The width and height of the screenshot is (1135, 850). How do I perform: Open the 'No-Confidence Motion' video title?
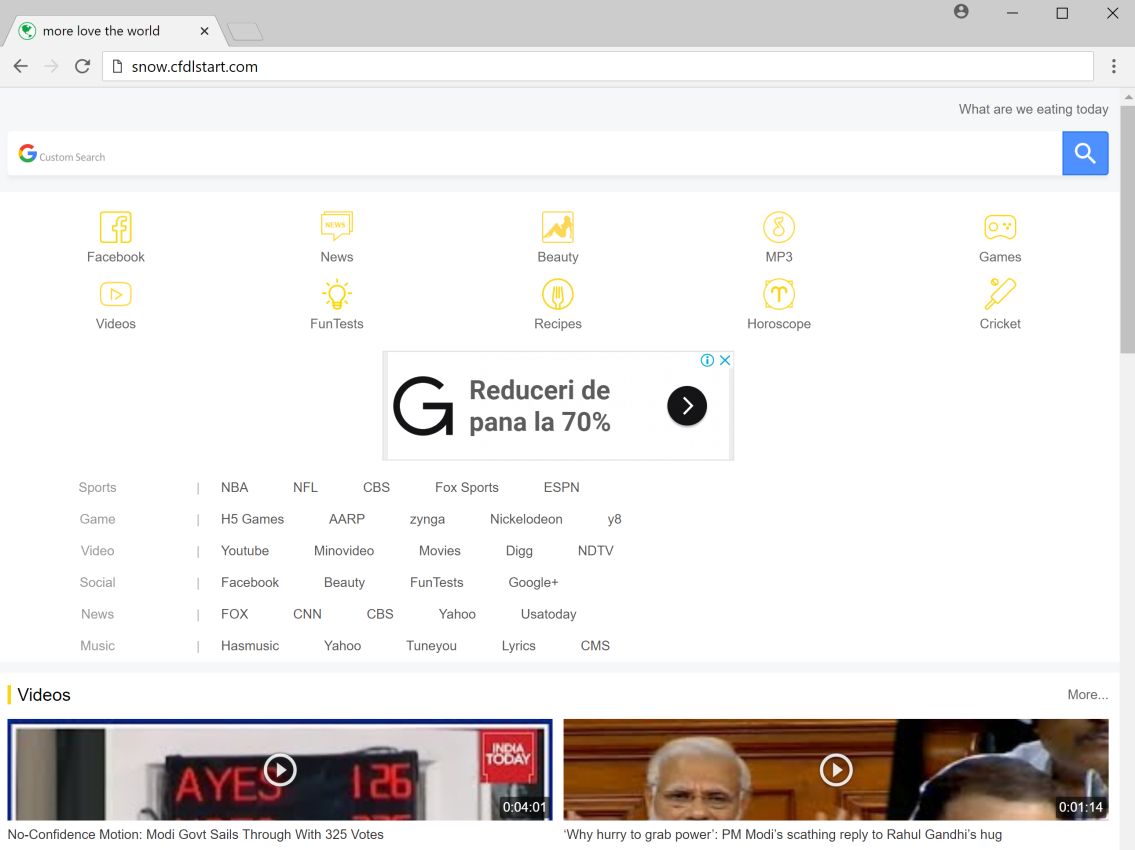(x=195, y=834)
